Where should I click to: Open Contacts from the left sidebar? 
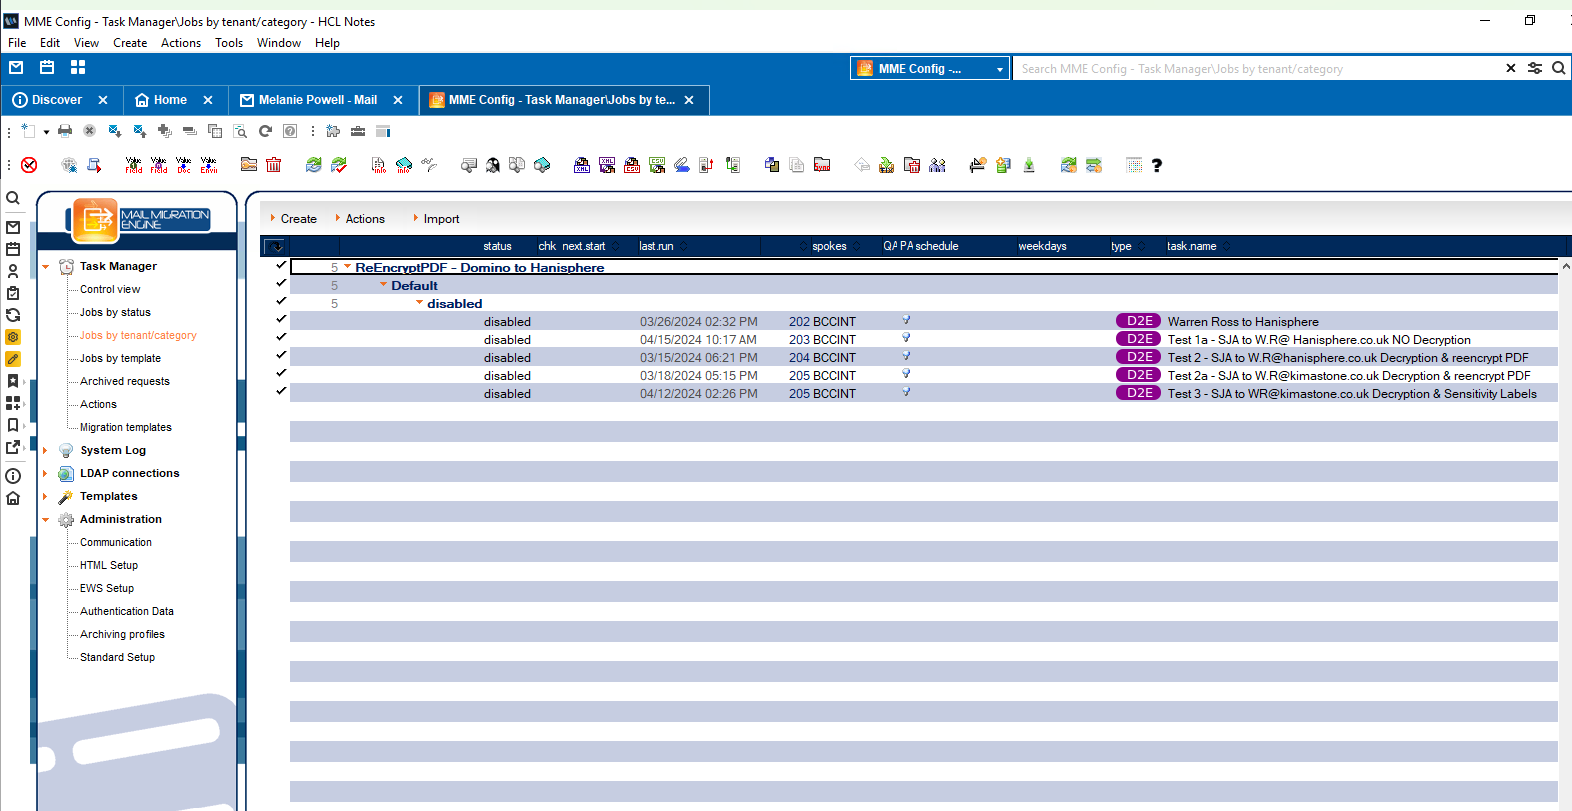click(13, 271)
